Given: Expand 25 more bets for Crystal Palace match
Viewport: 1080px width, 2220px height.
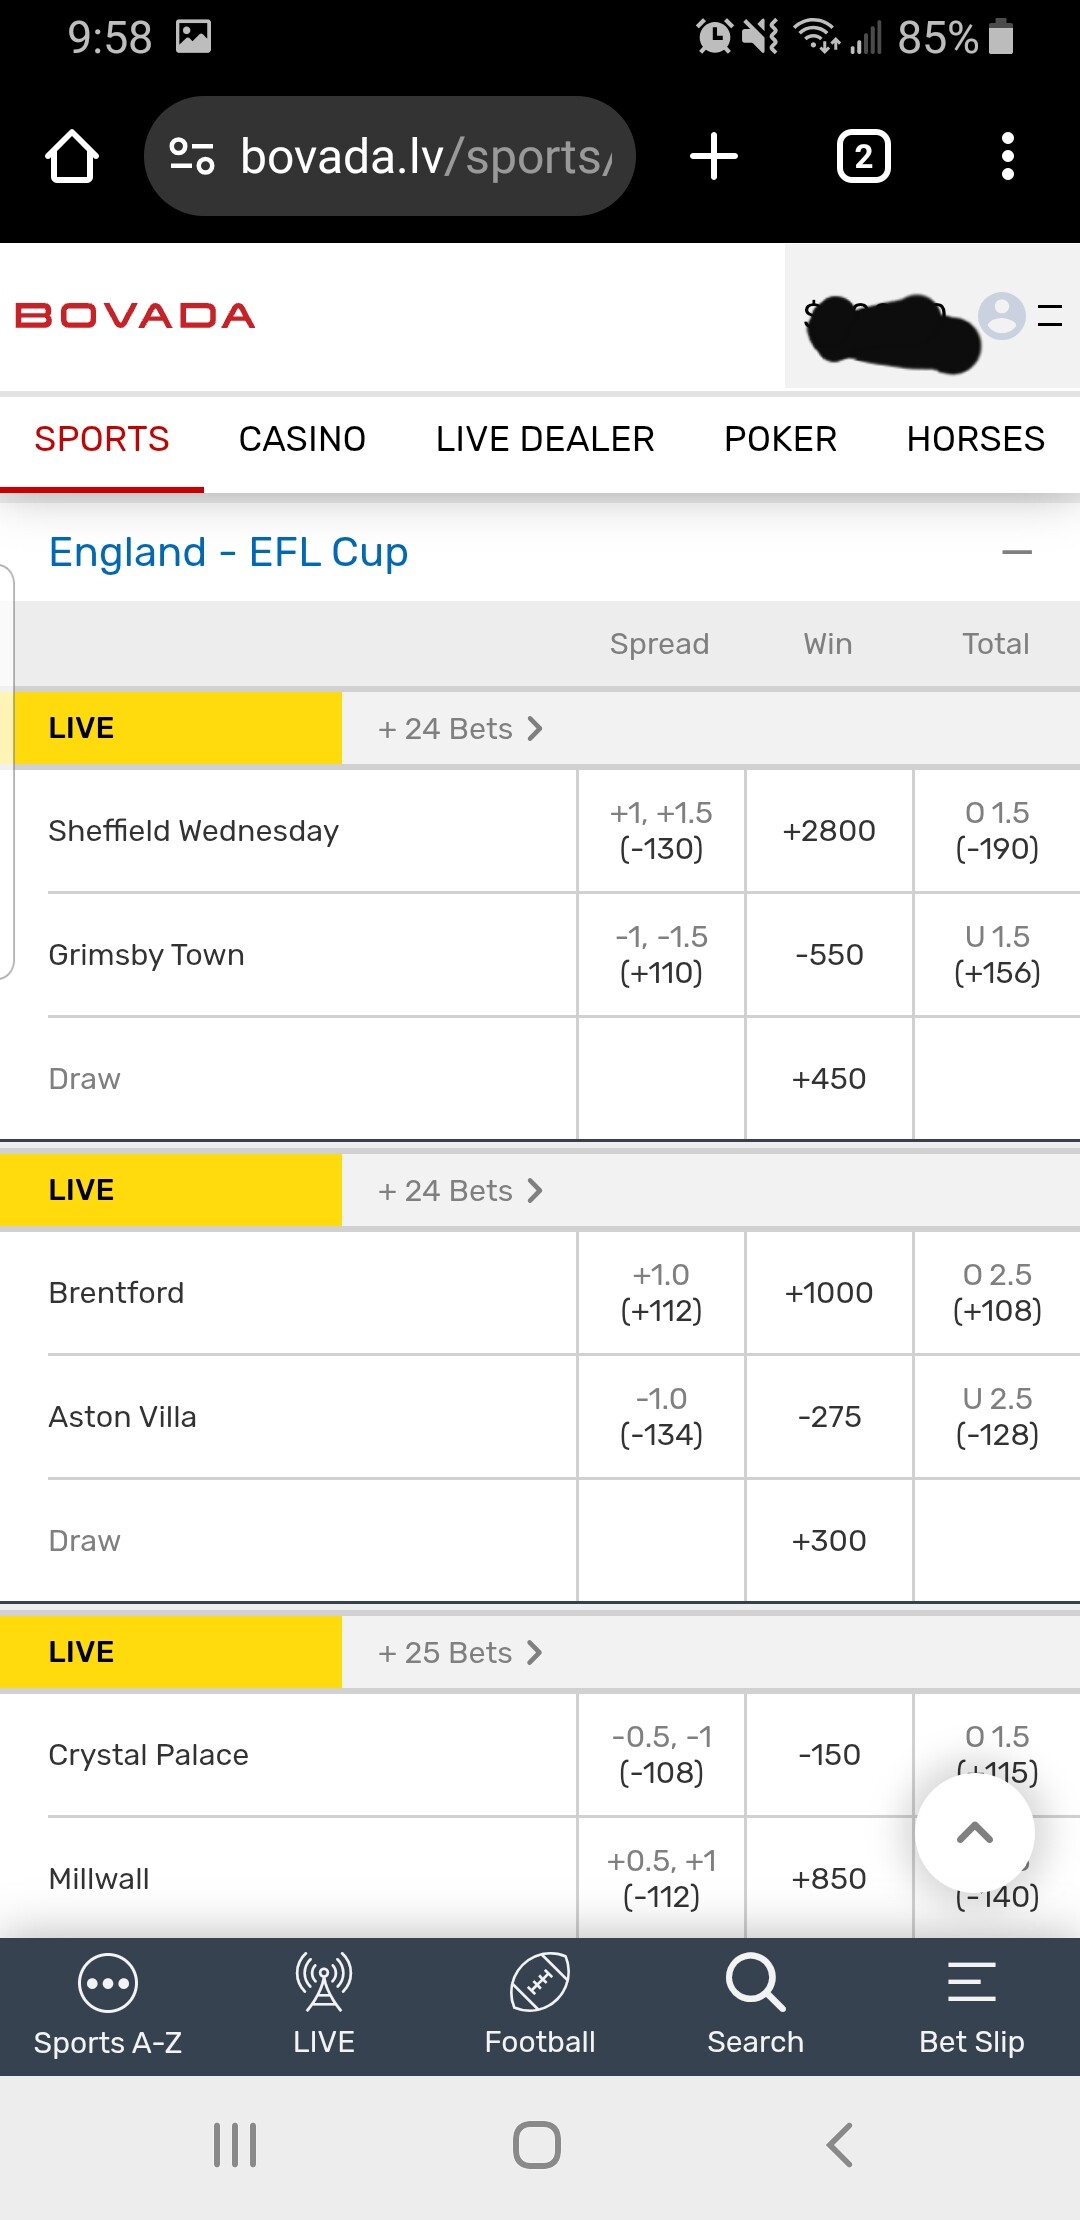Looking at the screenshot, I should tap(460, 1653).
